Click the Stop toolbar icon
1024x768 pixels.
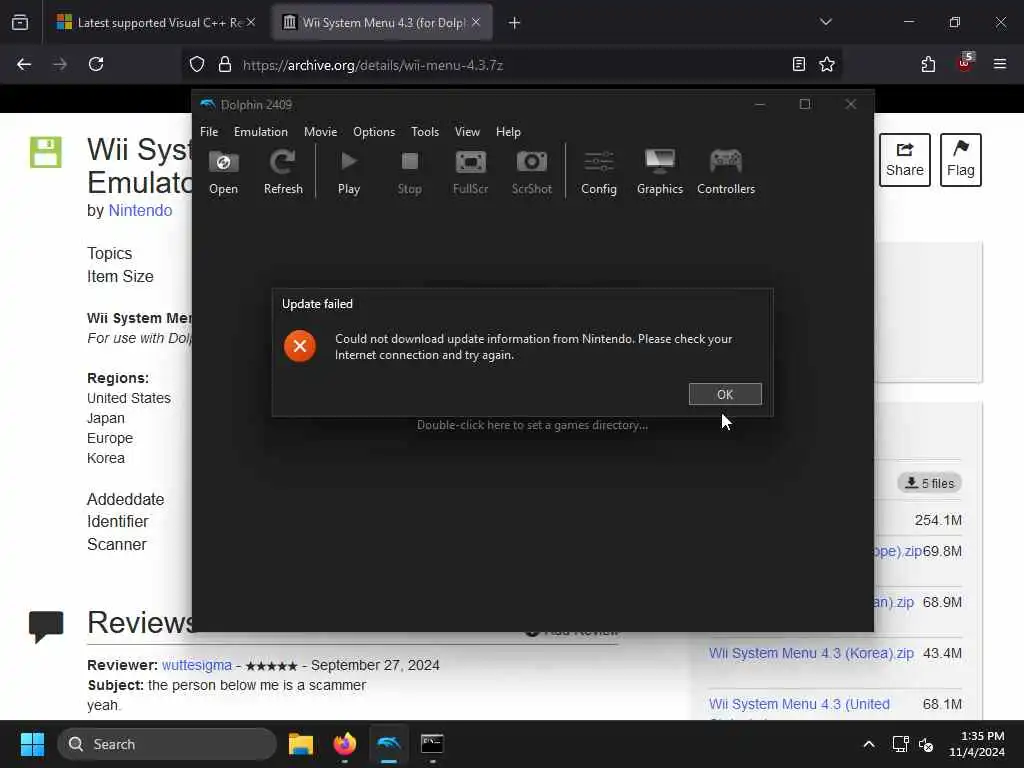coord(409,172)
